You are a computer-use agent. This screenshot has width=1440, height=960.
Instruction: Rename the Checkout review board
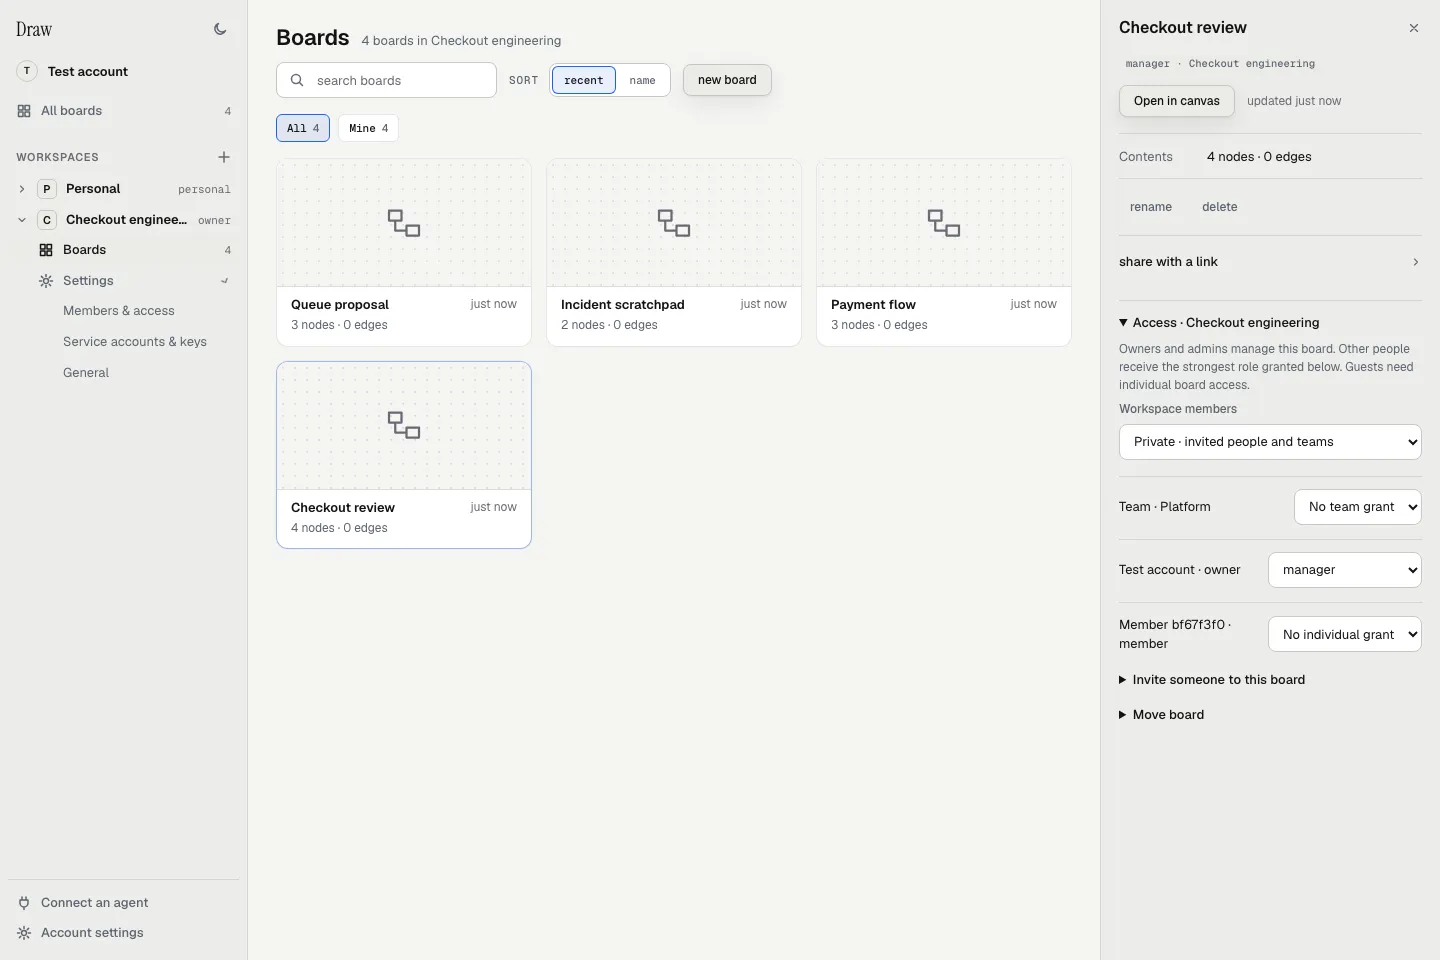(1151, 207)
